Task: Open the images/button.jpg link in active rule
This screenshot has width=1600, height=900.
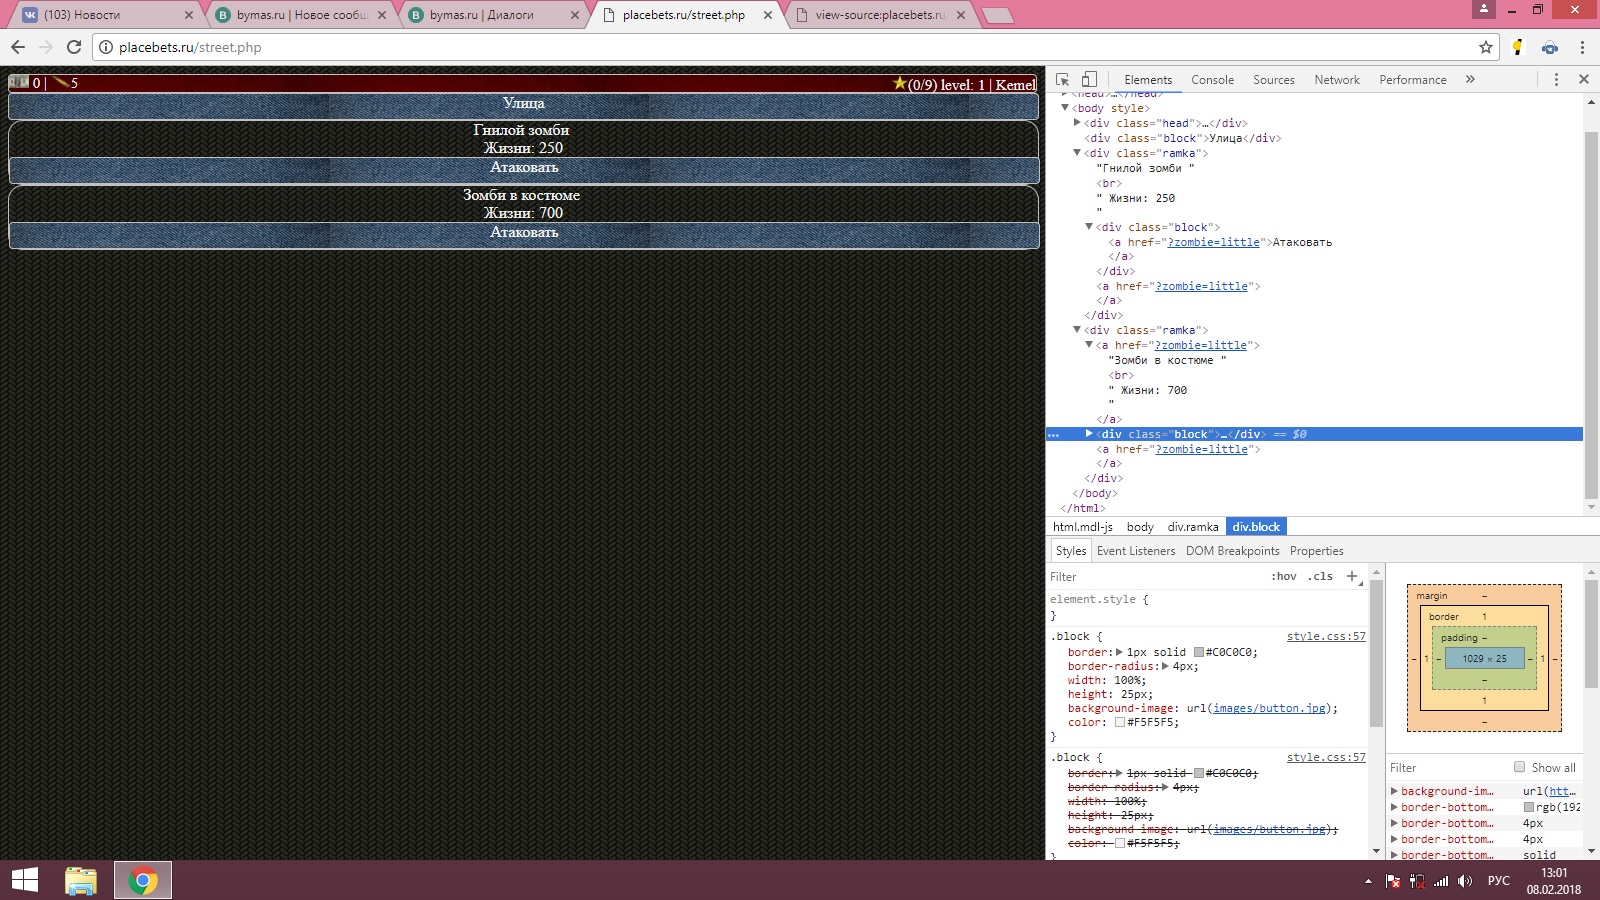Action: [x=1269, y=708]
